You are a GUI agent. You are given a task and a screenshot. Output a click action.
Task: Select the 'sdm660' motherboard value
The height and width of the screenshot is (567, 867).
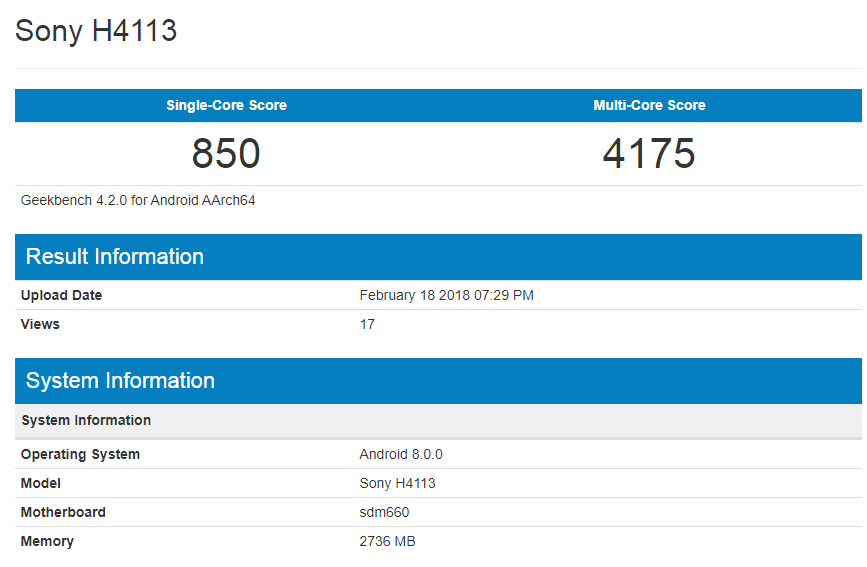point(384,512)
